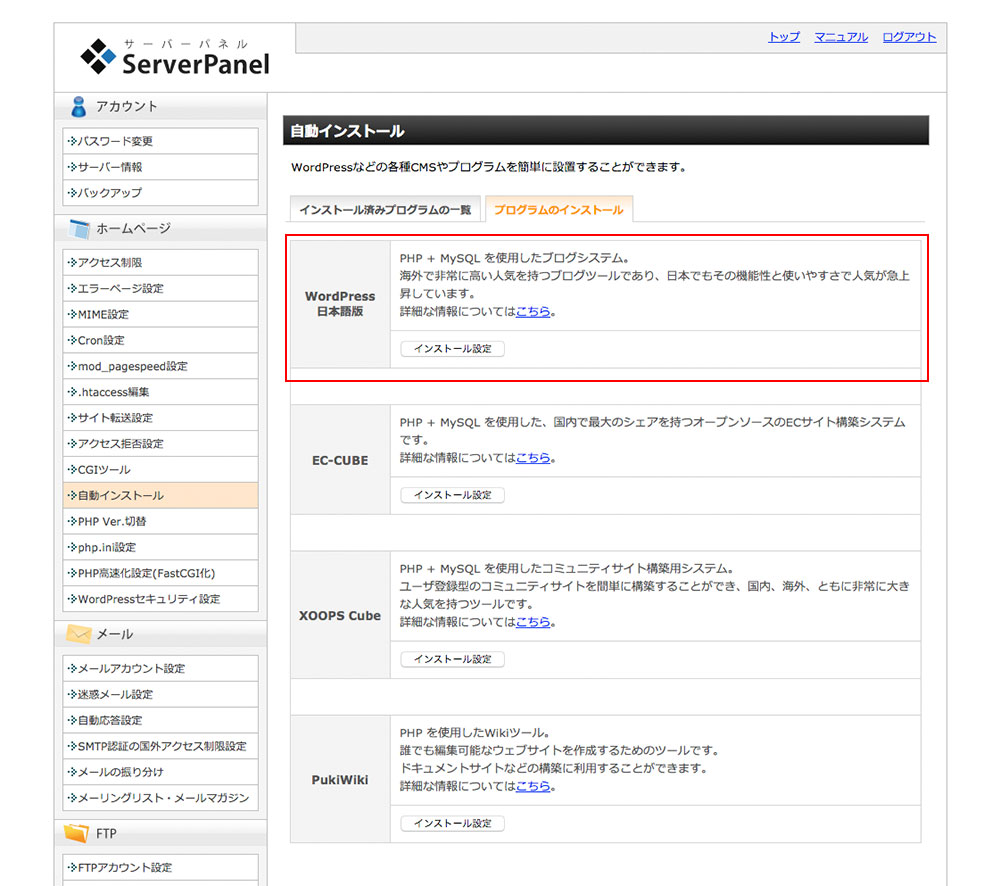
Task: Open メーリングリスト・メールマガジン menu item
Action: [161, 798]
